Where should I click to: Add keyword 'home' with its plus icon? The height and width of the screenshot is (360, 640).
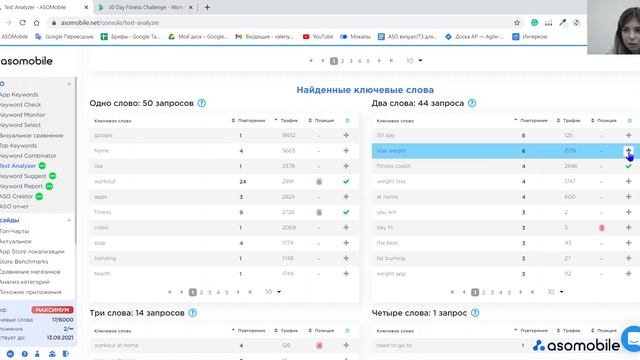point(346,151)
